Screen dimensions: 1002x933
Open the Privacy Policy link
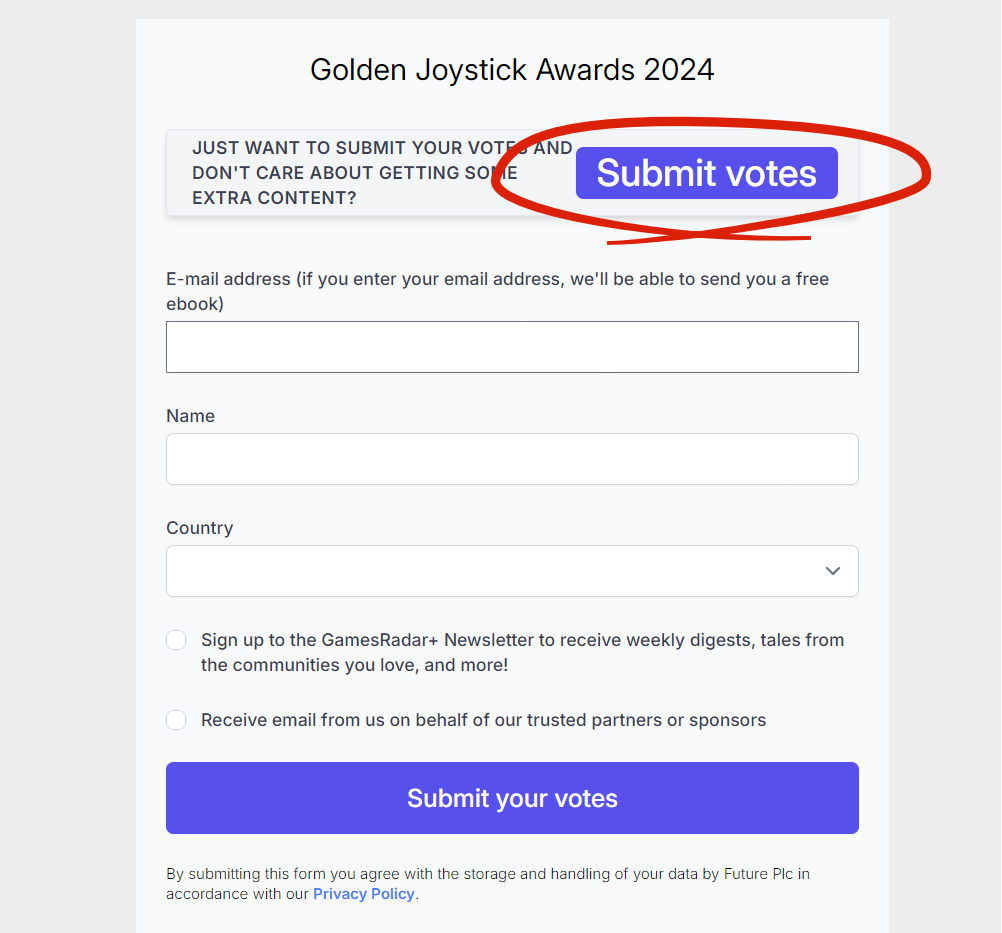pyautogui.click(x=364, y=893)
